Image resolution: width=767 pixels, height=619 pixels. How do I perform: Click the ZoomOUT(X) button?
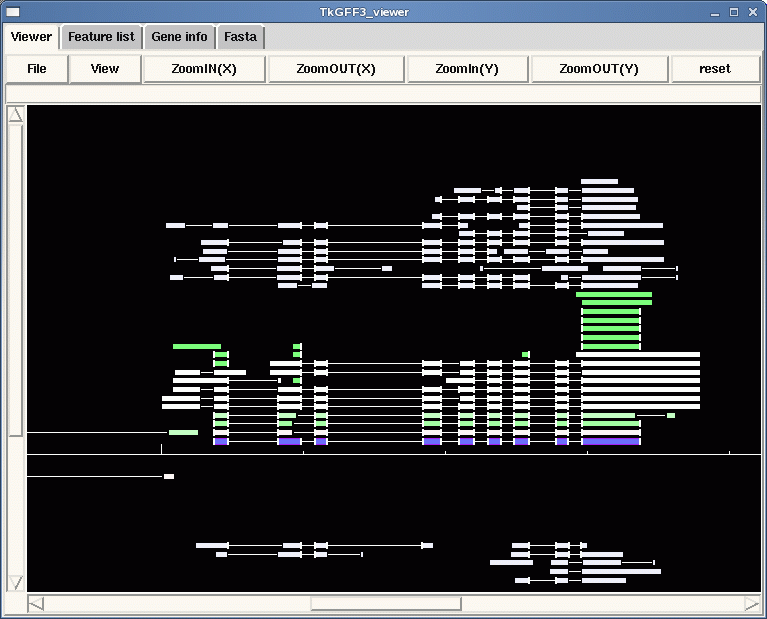[336, 69]
